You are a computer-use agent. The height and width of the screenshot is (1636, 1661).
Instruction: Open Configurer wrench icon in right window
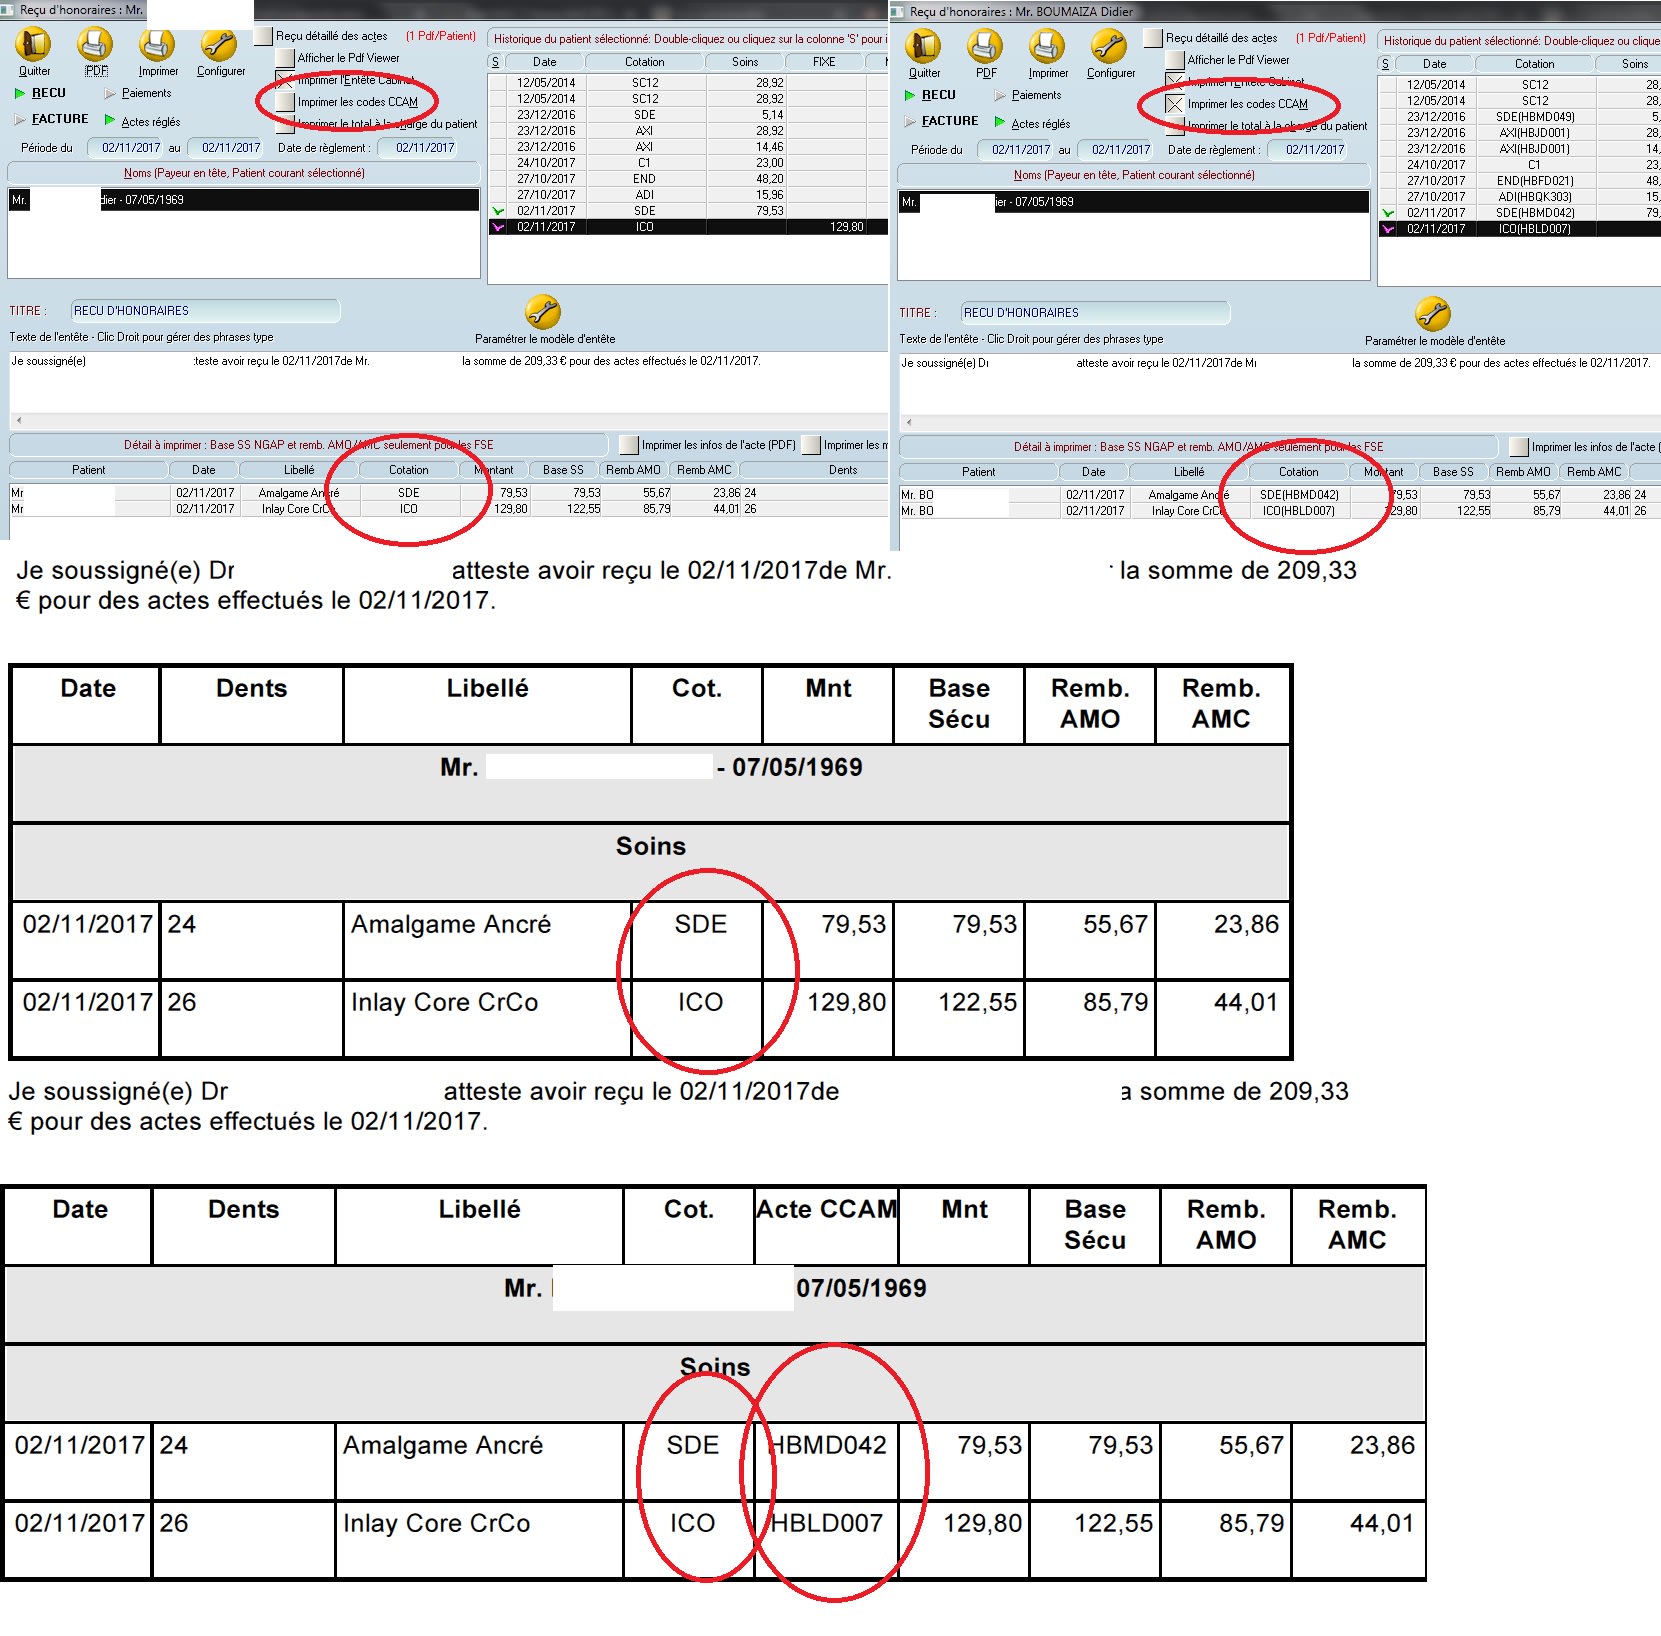tap(1109, 47)
